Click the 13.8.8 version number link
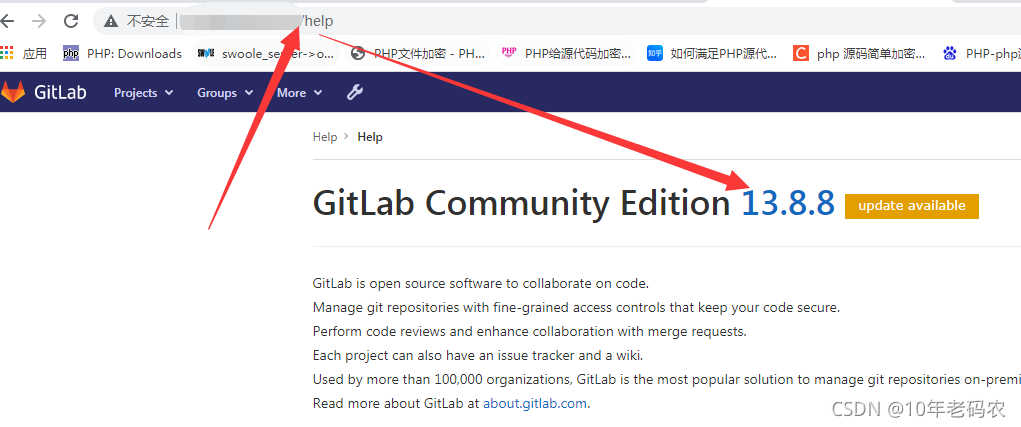This screenshot has height=427, width=1021. pyautogui.click(x=788, y=203)
